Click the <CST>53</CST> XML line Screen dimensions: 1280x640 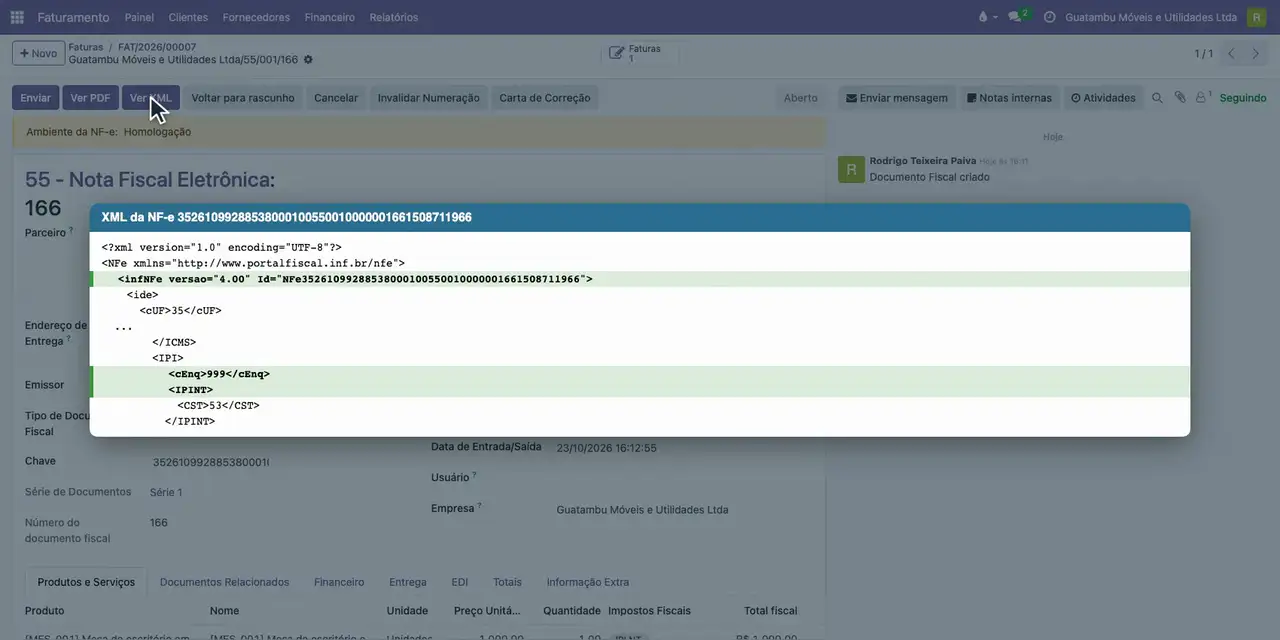pos(218,406)
